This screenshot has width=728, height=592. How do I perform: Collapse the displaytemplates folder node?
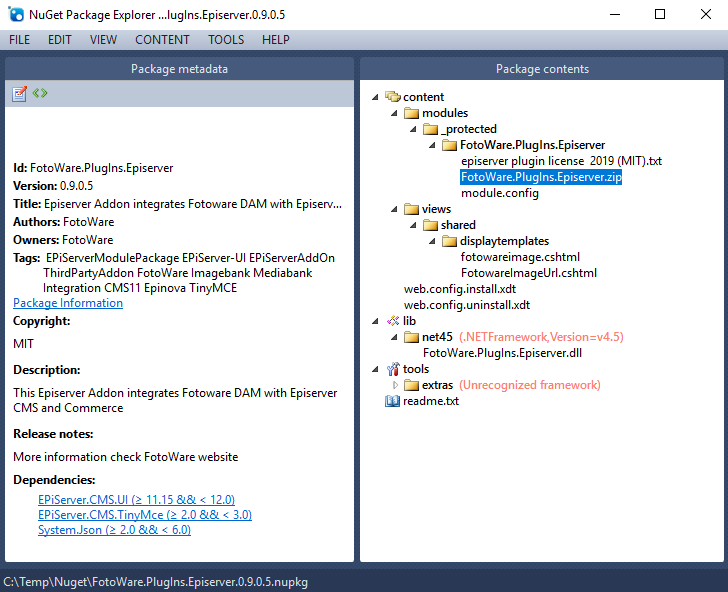[432, 241]
